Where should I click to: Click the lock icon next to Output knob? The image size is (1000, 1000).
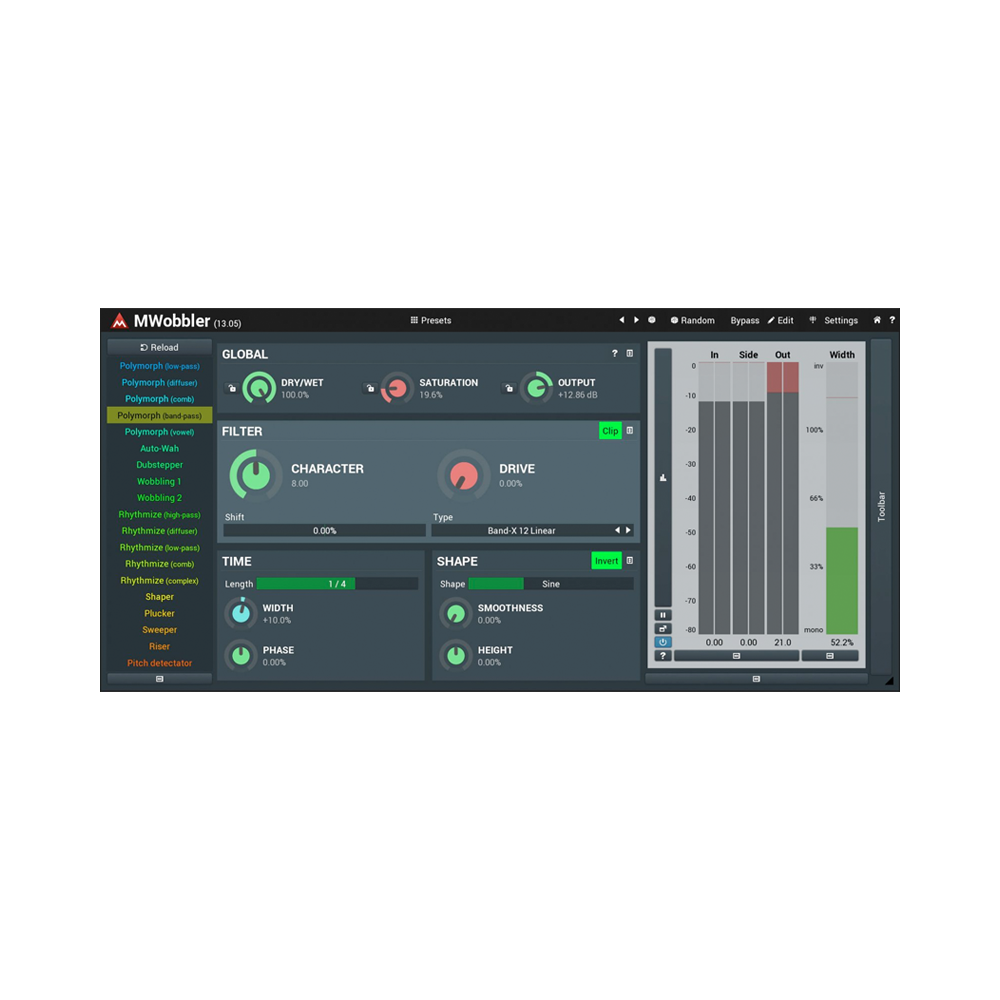pos(508,389)
